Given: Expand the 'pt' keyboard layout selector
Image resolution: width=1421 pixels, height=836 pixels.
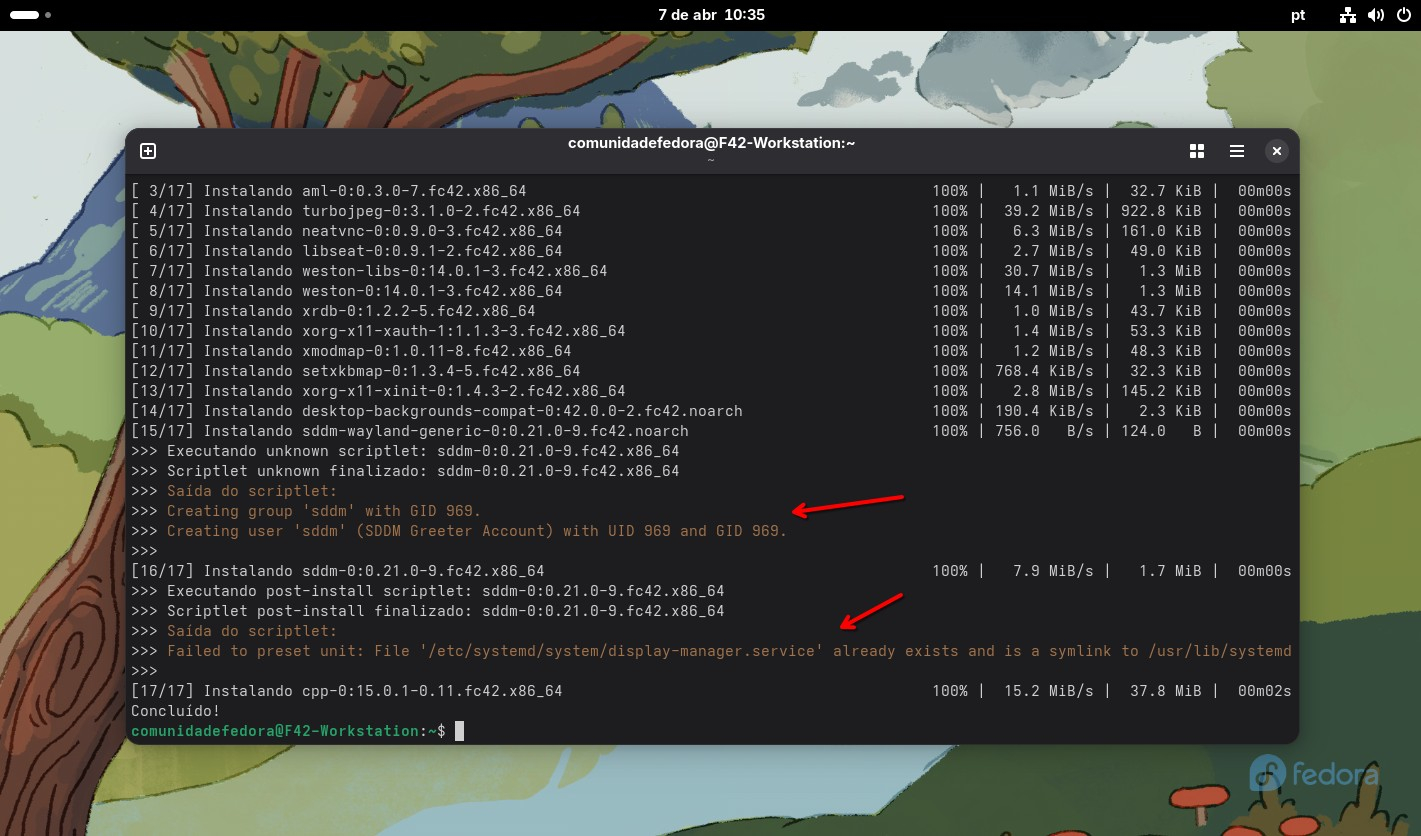Looking at the screenshot, I should (1298, 15).
